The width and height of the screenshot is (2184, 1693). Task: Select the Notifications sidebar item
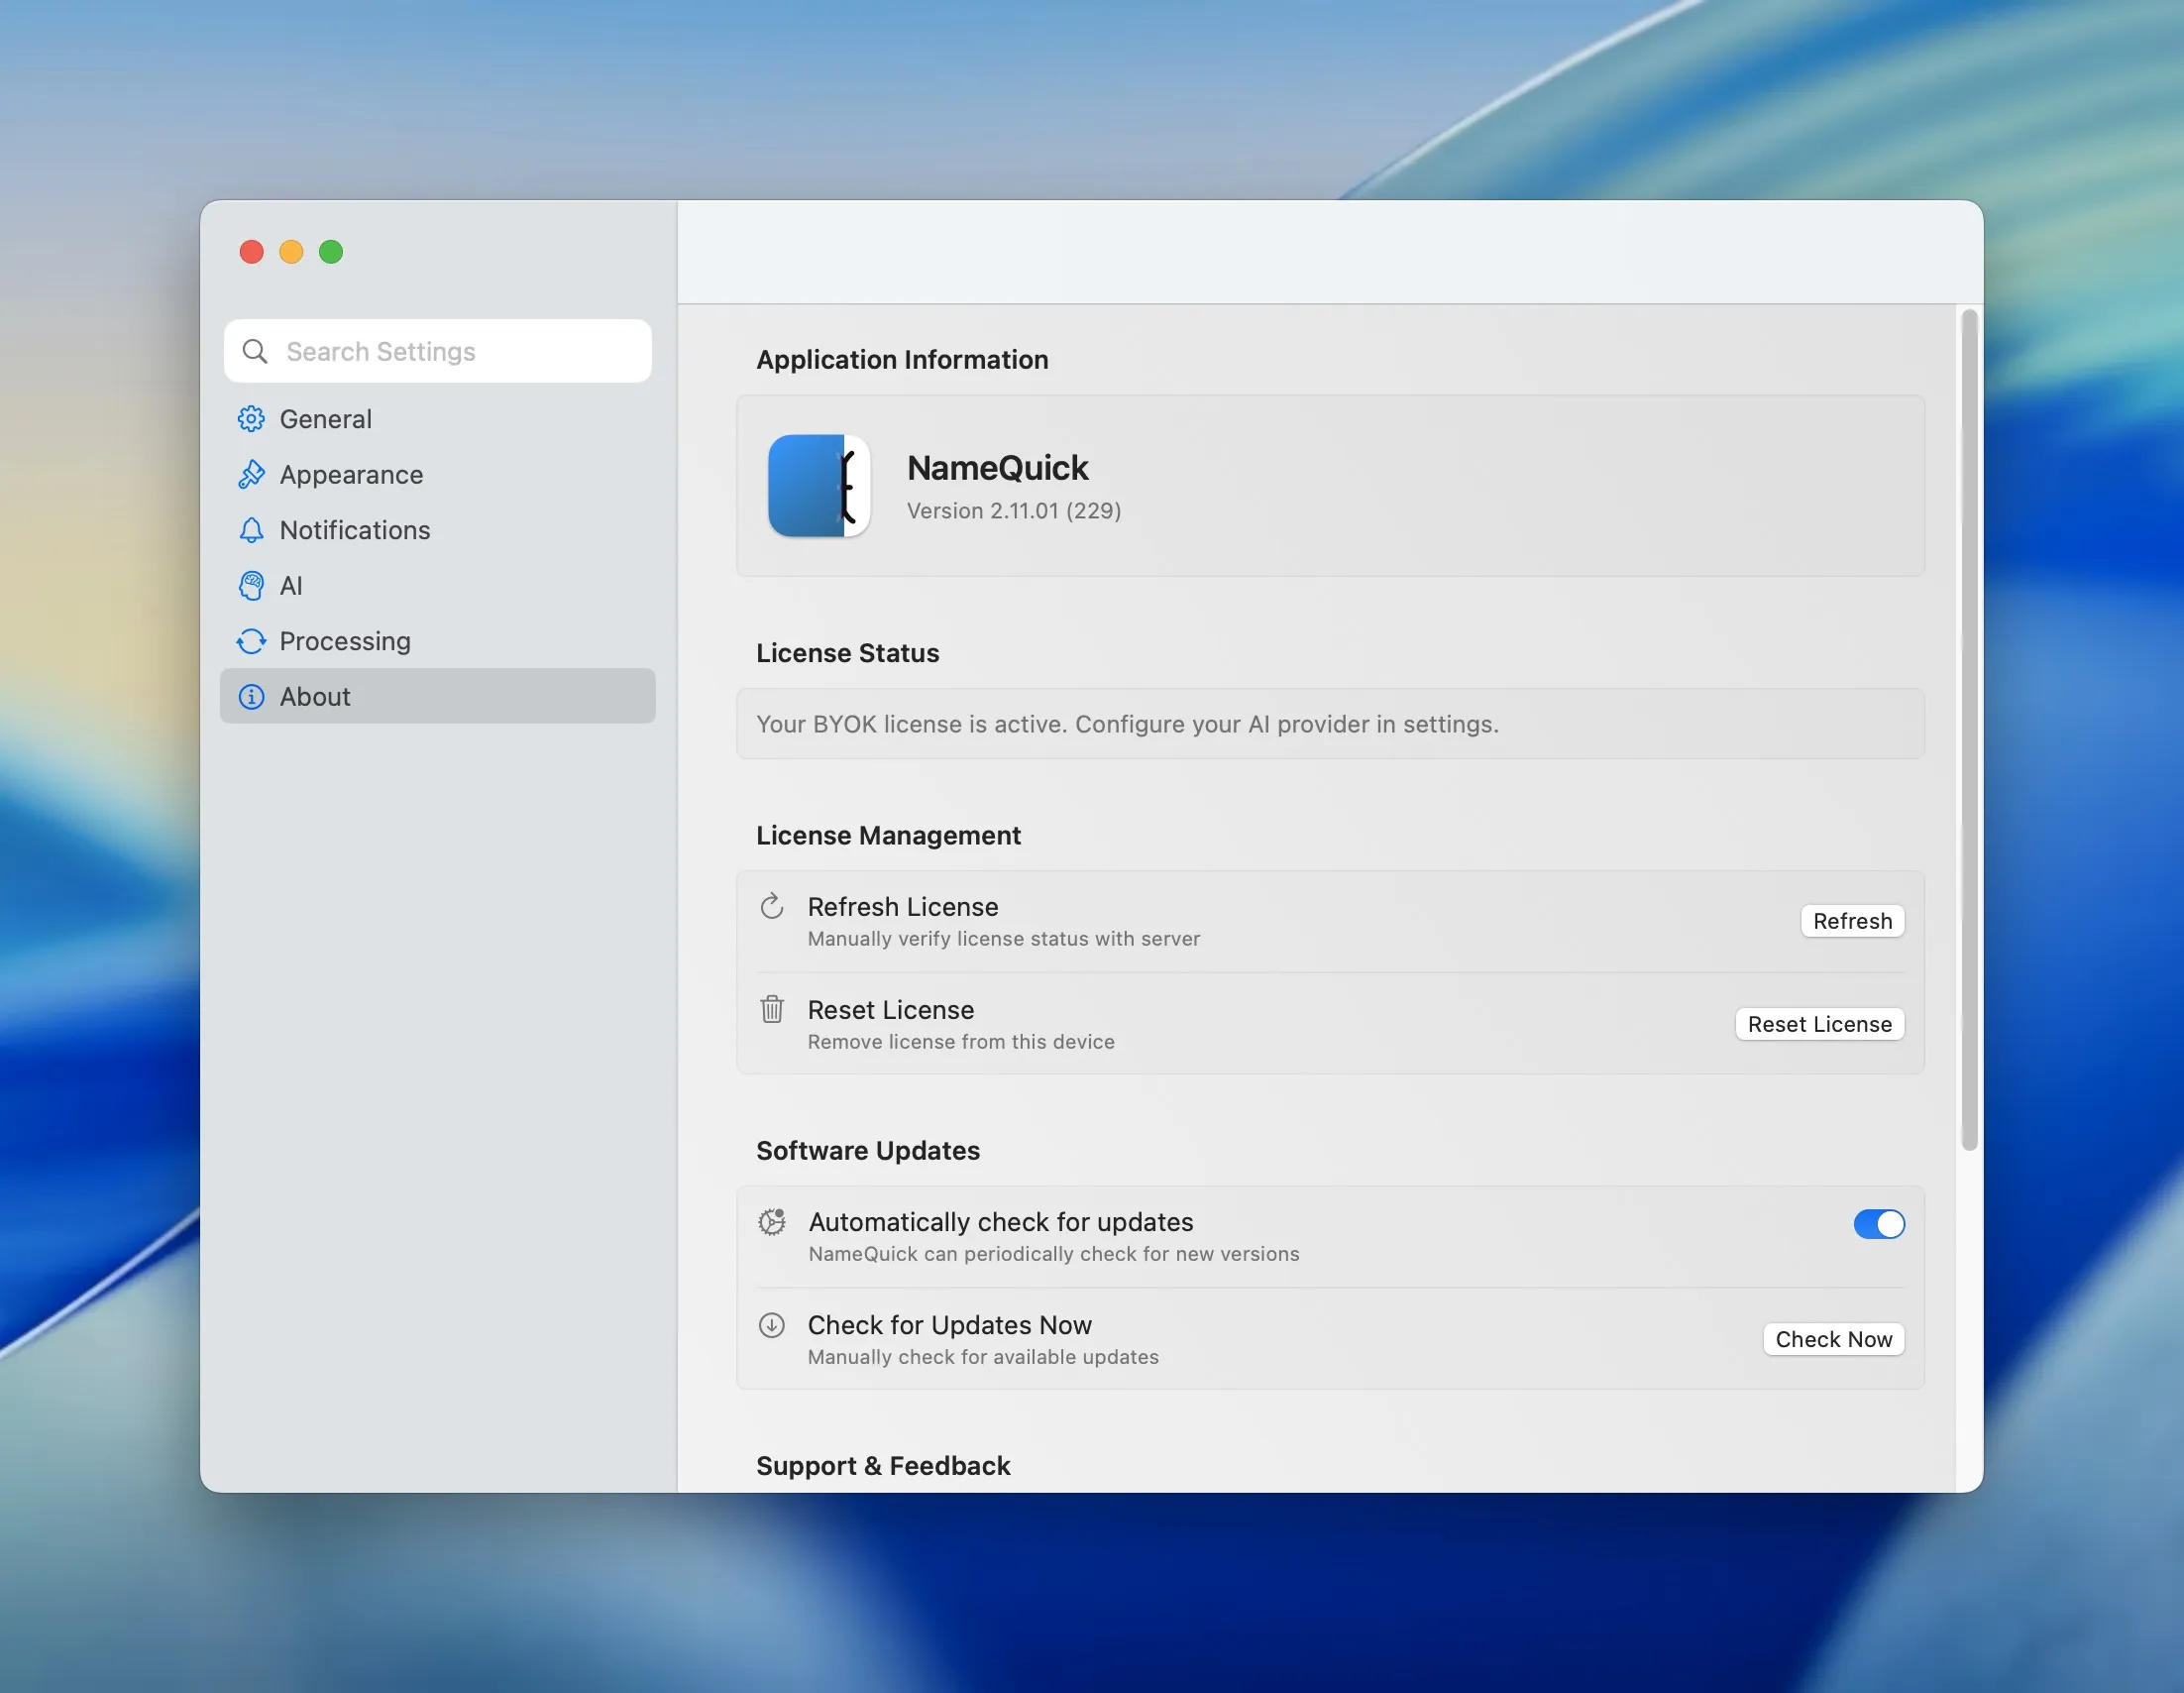[355, 530]
